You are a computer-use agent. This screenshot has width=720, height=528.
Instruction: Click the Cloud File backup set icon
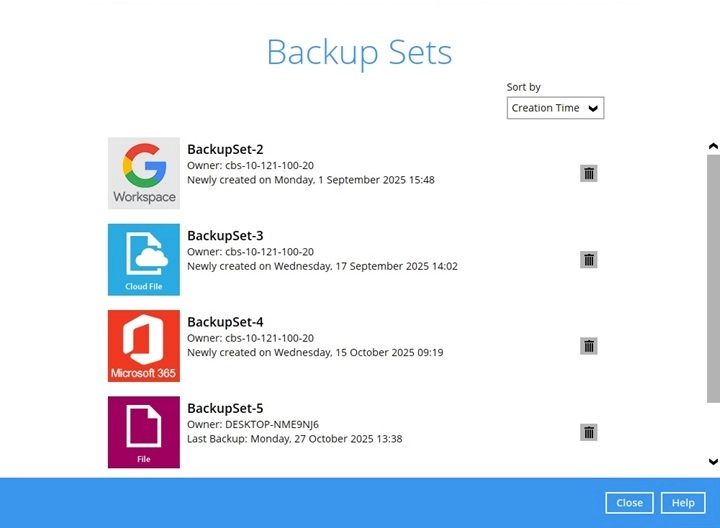coord(144,259)
